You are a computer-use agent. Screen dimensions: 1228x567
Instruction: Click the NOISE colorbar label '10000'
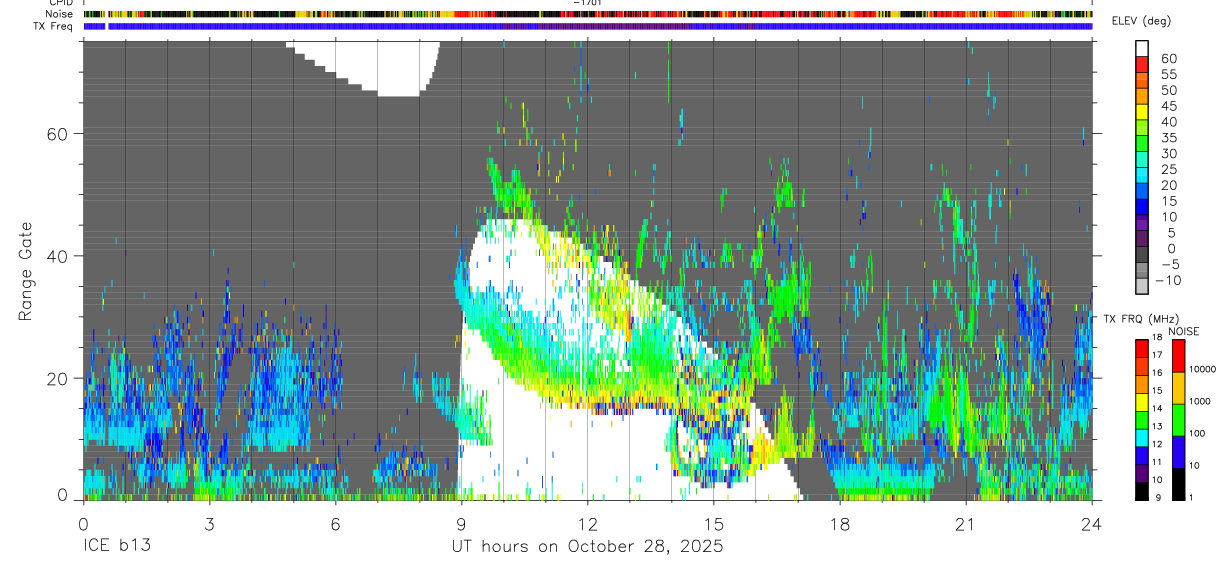(x=1203, y=369)
